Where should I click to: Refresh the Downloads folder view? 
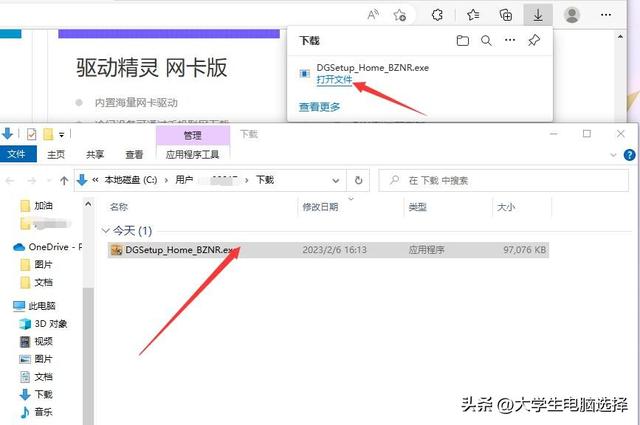(x=358, y=180)
